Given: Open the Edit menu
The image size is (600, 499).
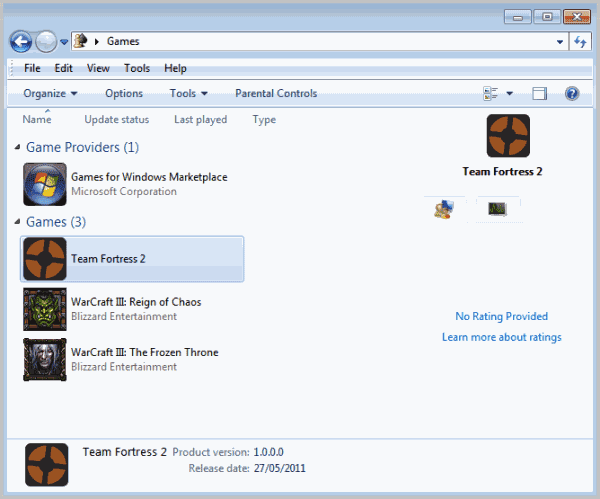Looking at the screenshot, I should pyautogui.click(x=63, y=68).
